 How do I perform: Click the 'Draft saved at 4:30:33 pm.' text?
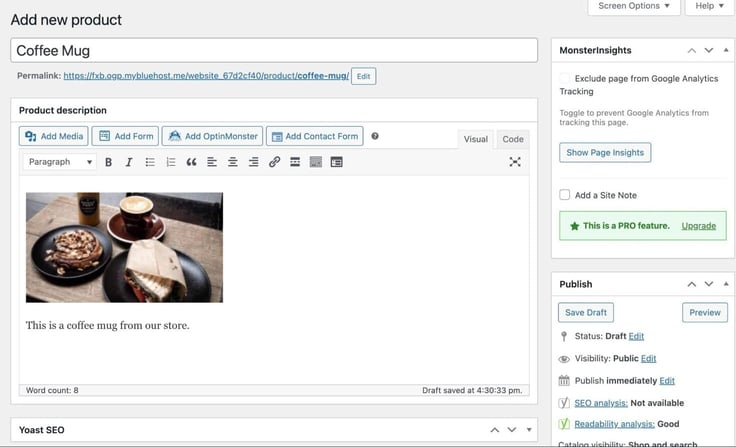tap(472, 390)
